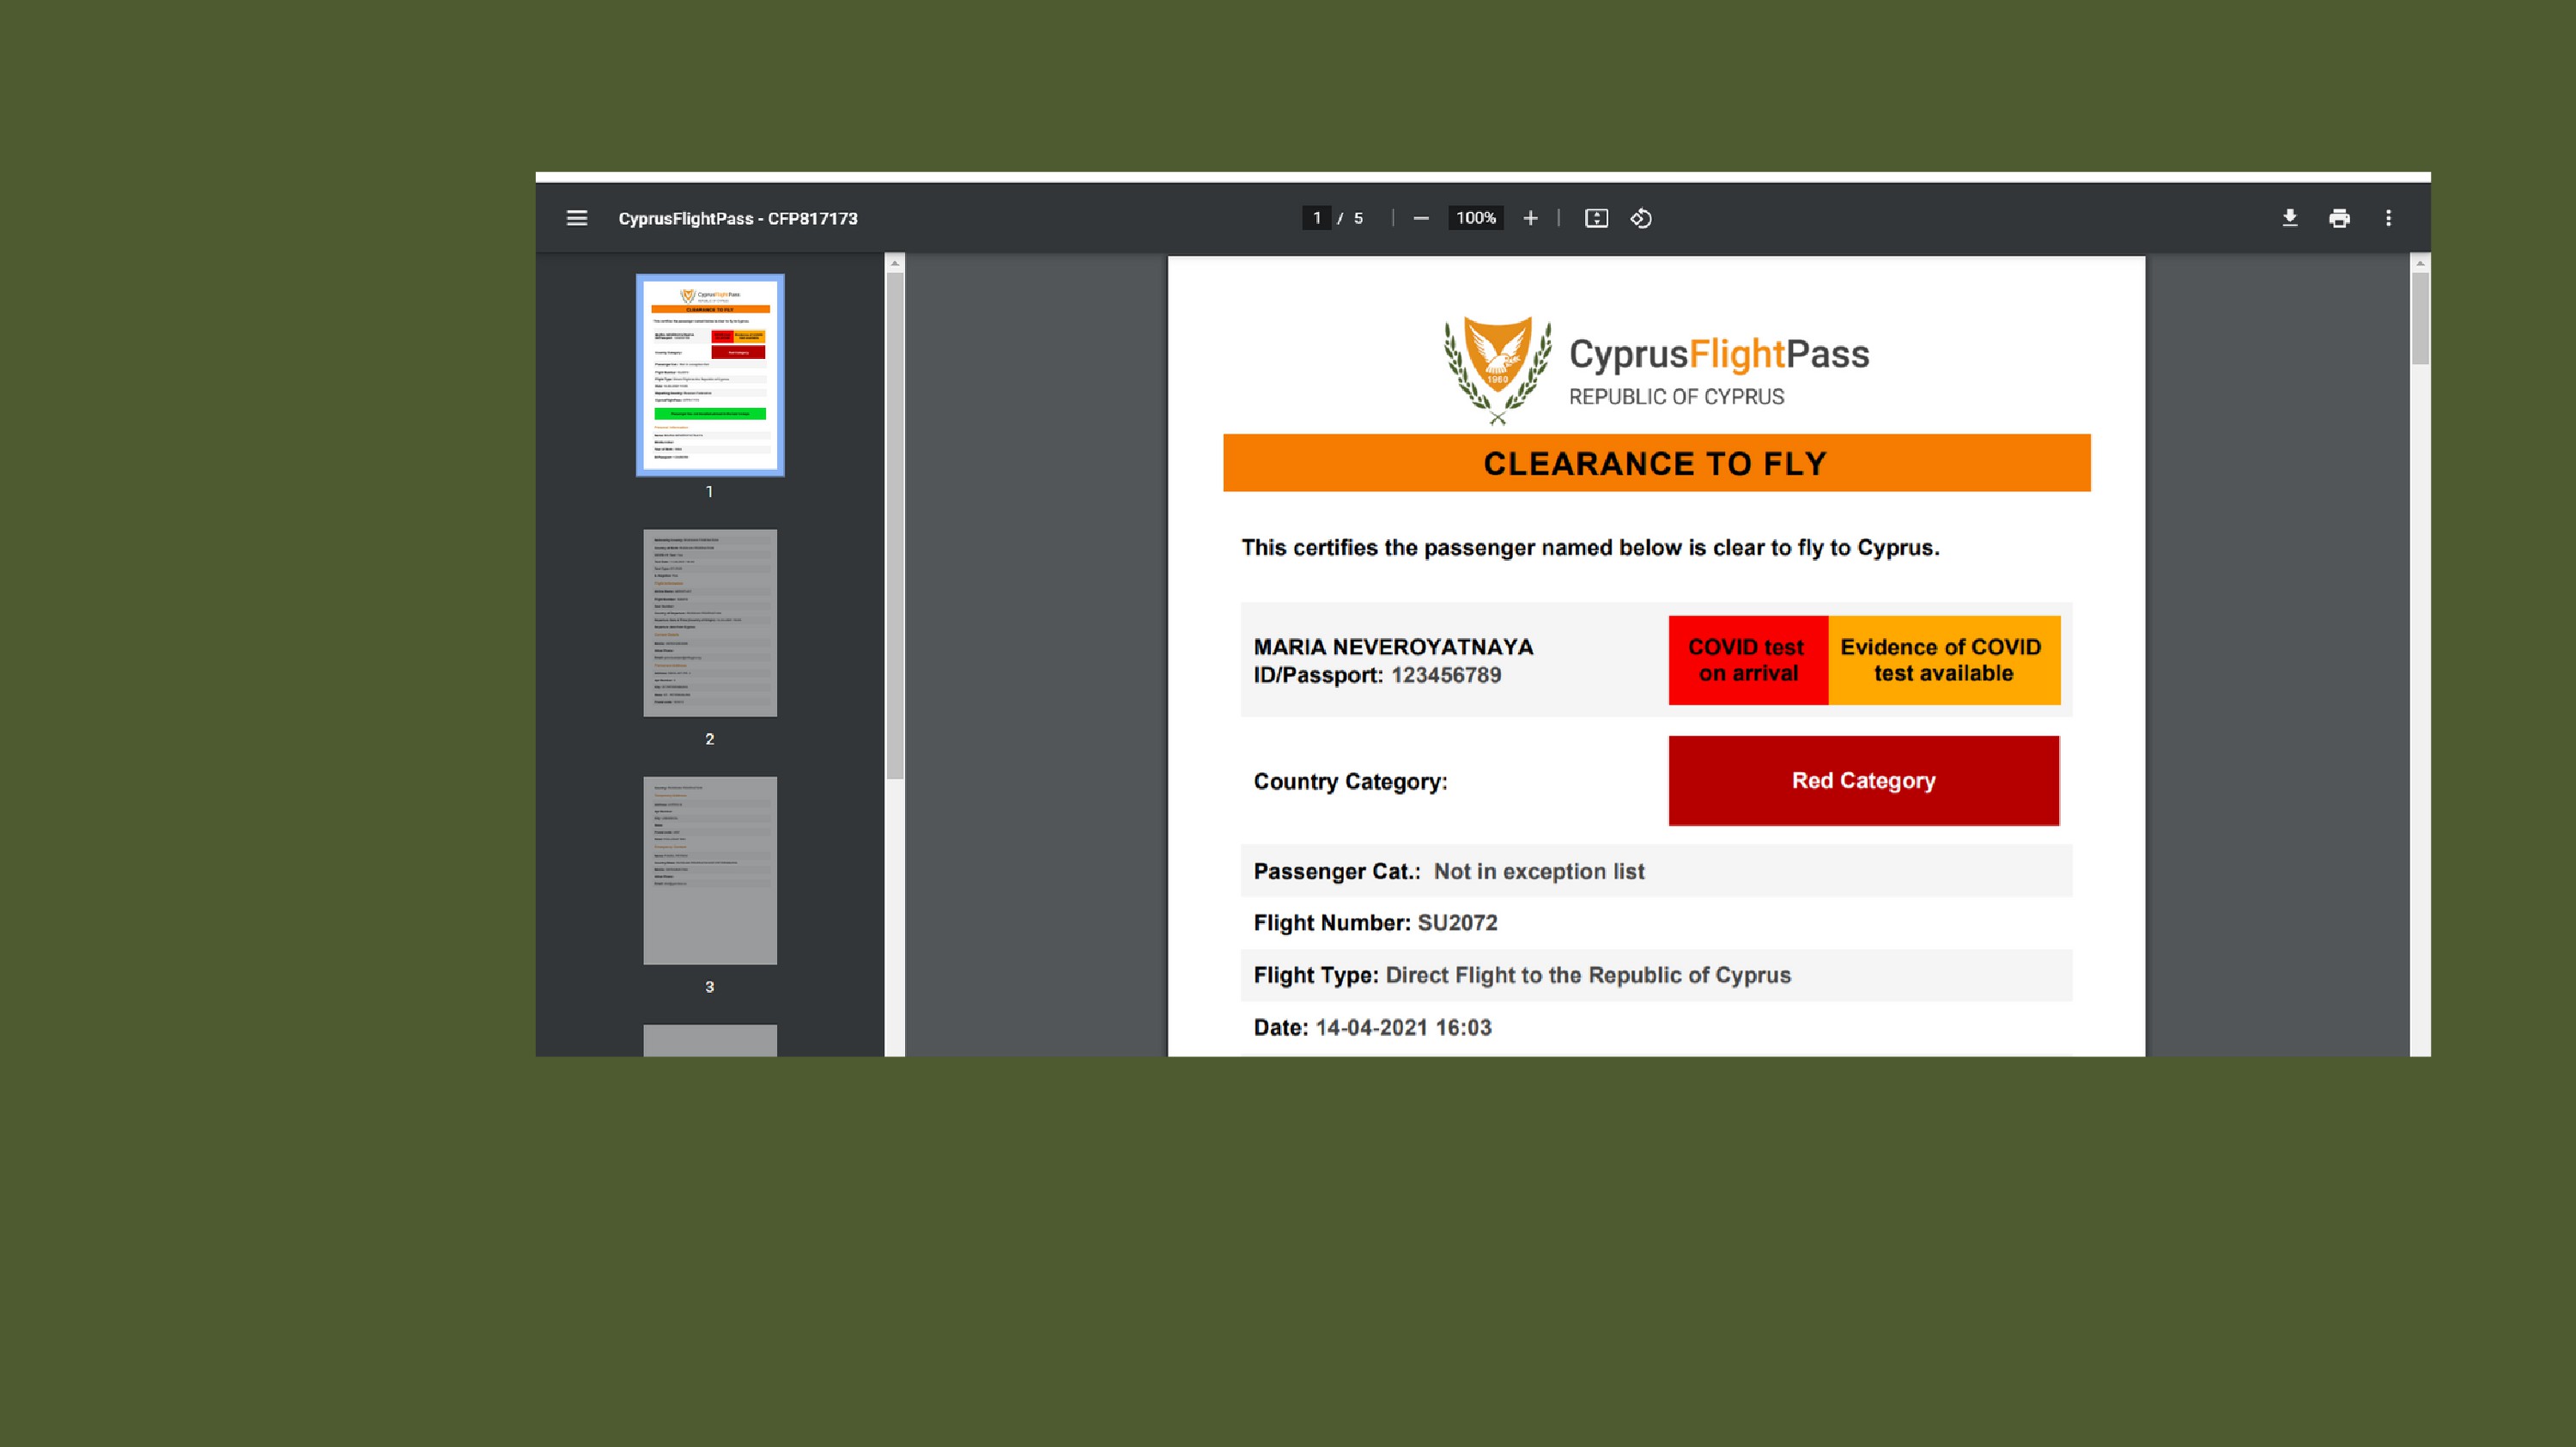Click the REPUBLIC OF CYPRUS subtitle
2576x1447 pixels.
[1676, 397]
